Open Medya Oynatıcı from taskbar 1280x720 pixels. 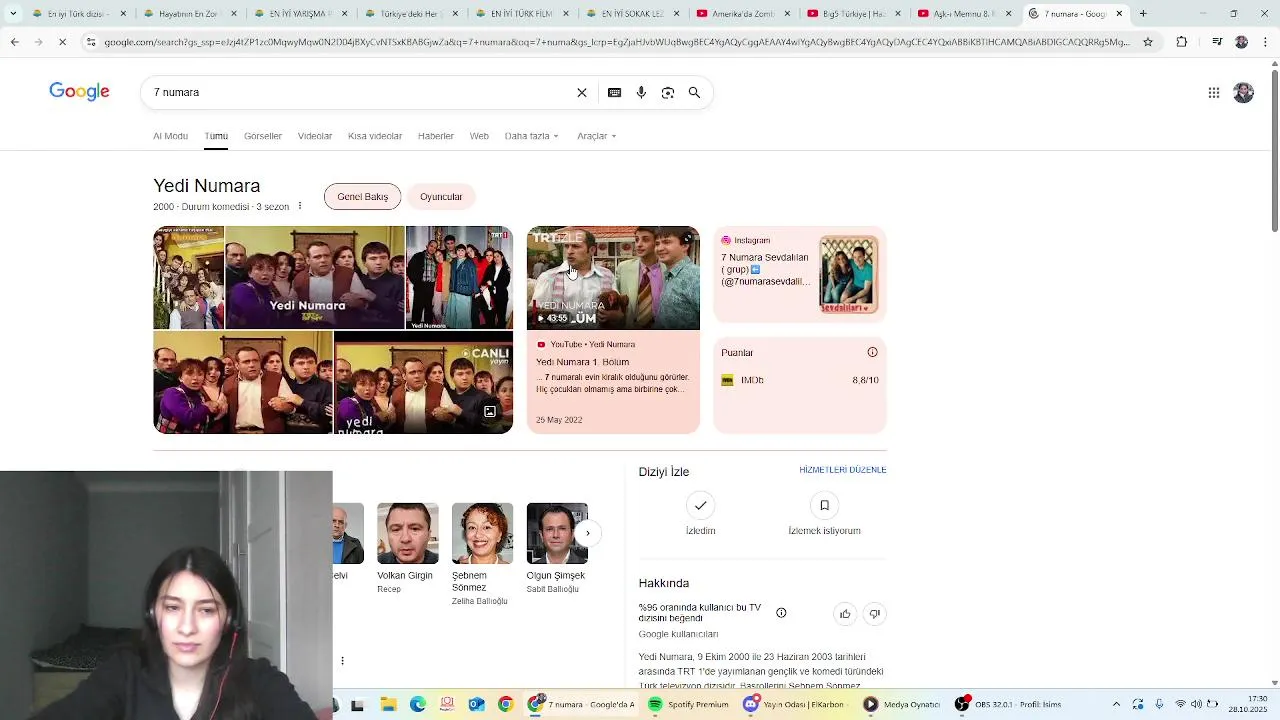point(900,704)
